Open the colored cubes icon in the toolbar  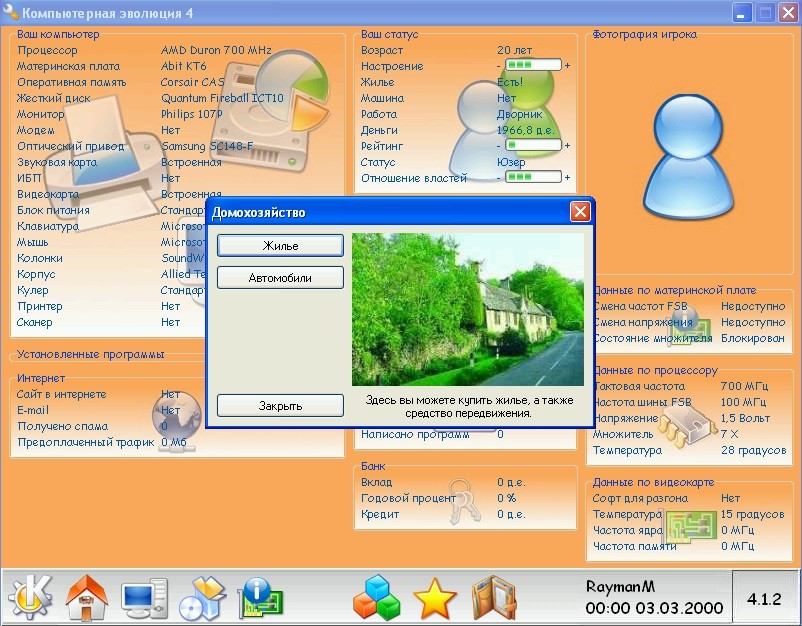tap(376, 598)
